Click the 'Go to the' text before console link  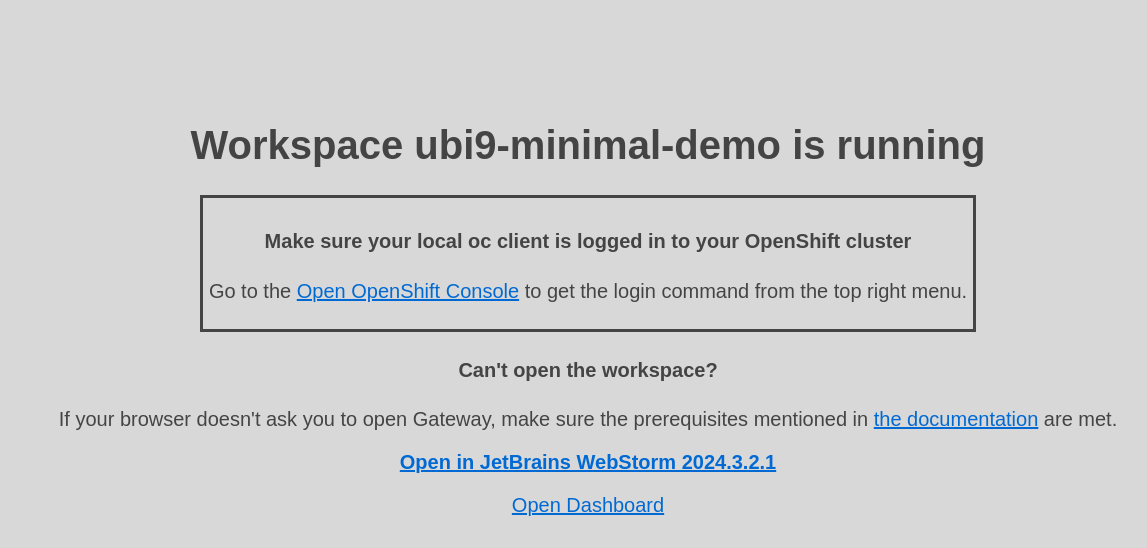coord(250,291)
